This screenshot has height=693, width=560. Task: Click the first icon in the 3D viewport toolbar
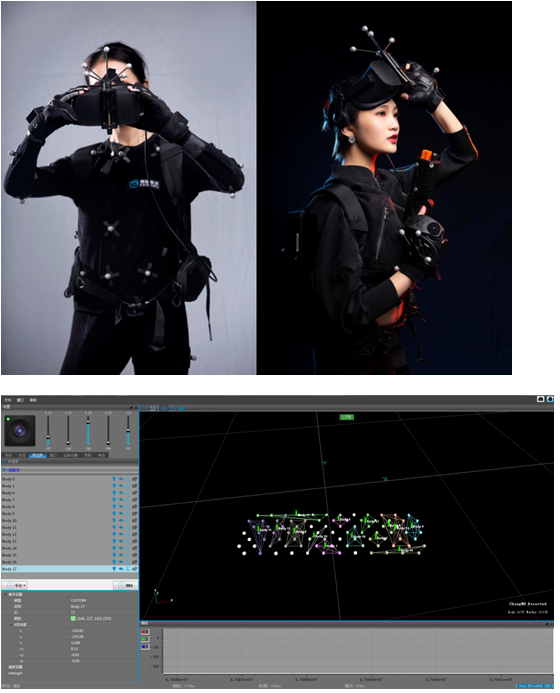click(144, 408)
